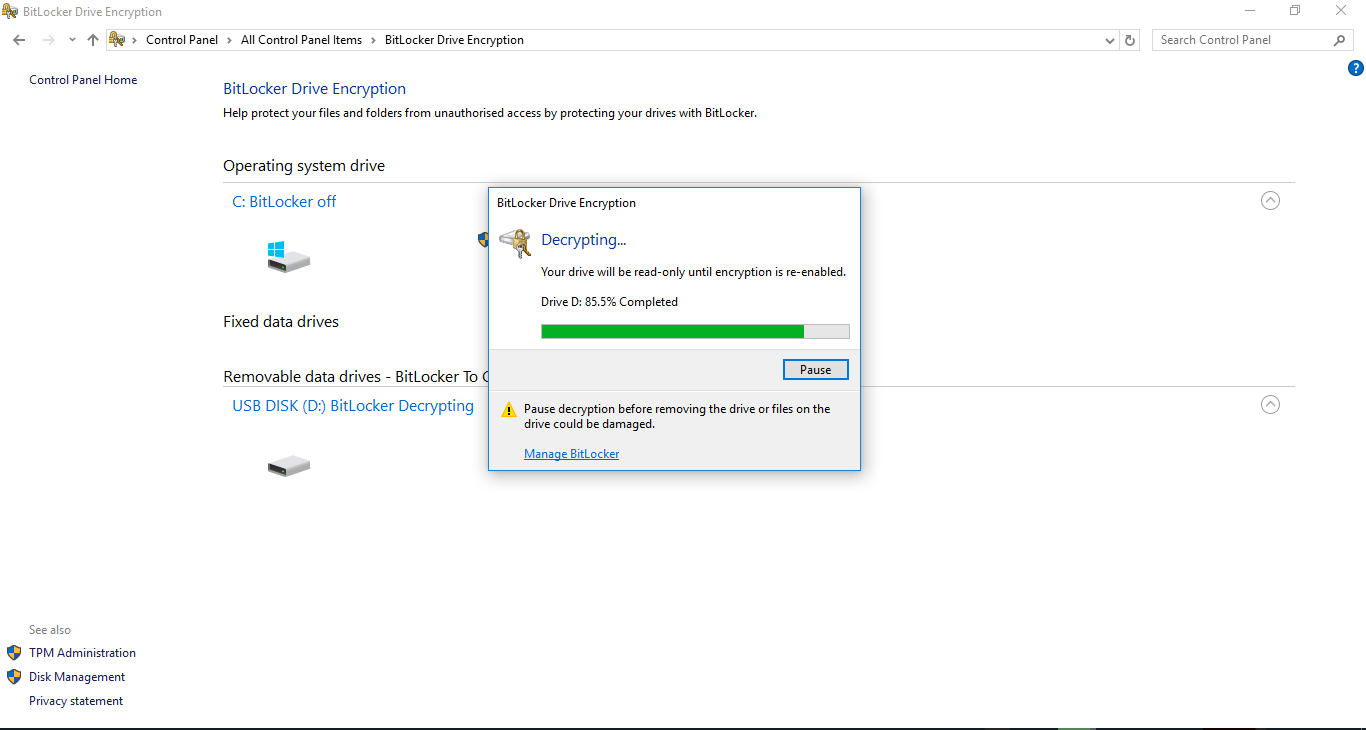The image size is (1366, 730).
Task: Click the search magnifier icon
Action: coord(1340,40)
